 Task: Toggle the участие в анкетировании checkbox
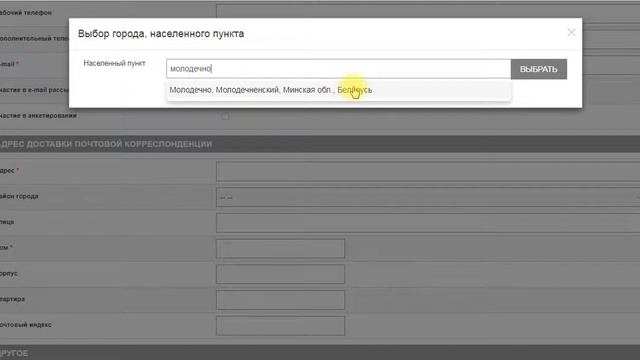225,116
